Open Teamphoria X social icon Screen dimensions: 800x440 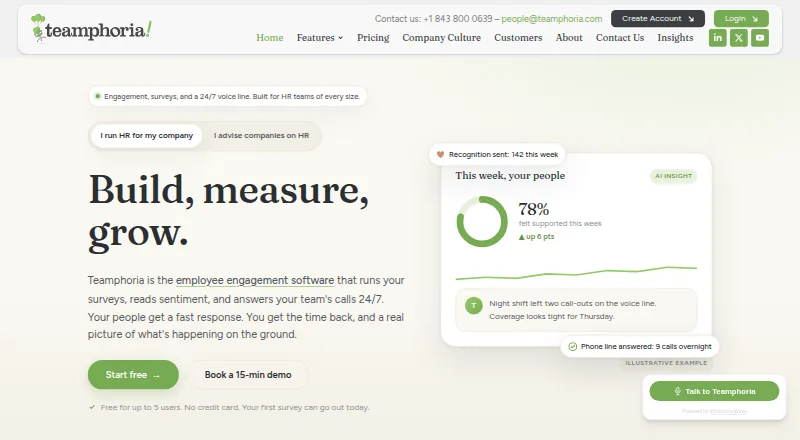point(738,38)
